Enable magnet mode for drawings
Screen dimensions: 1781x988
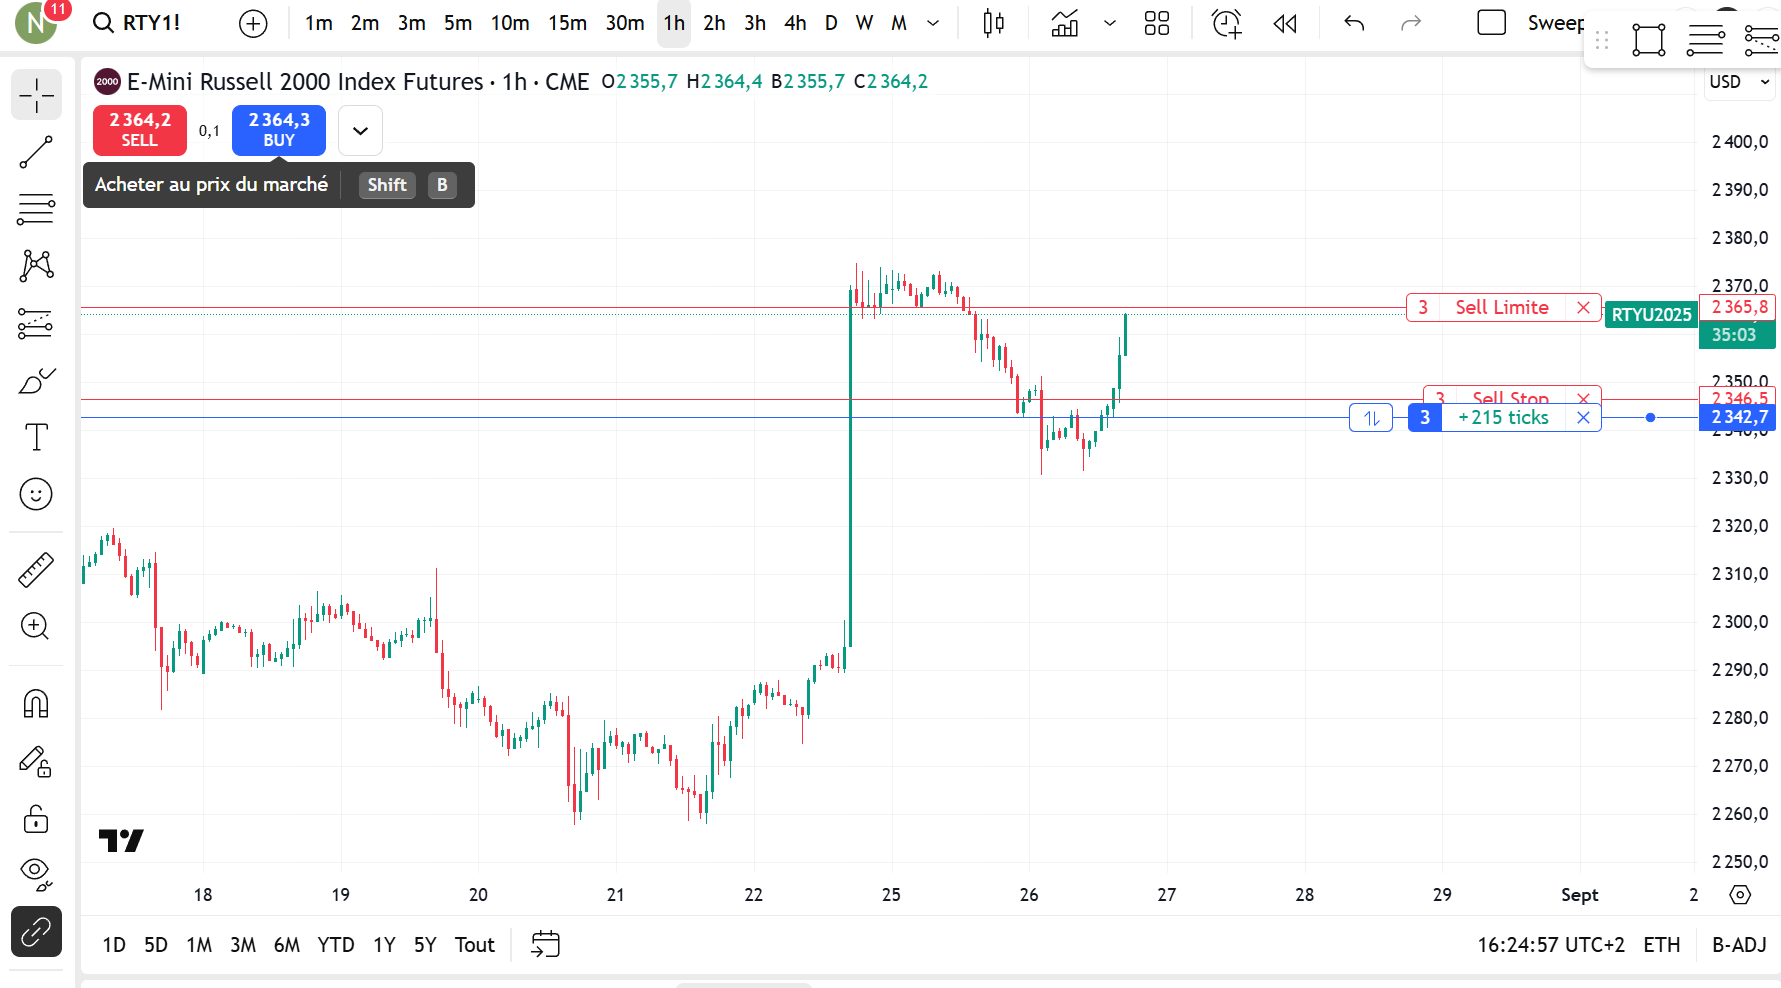point(36,704)
